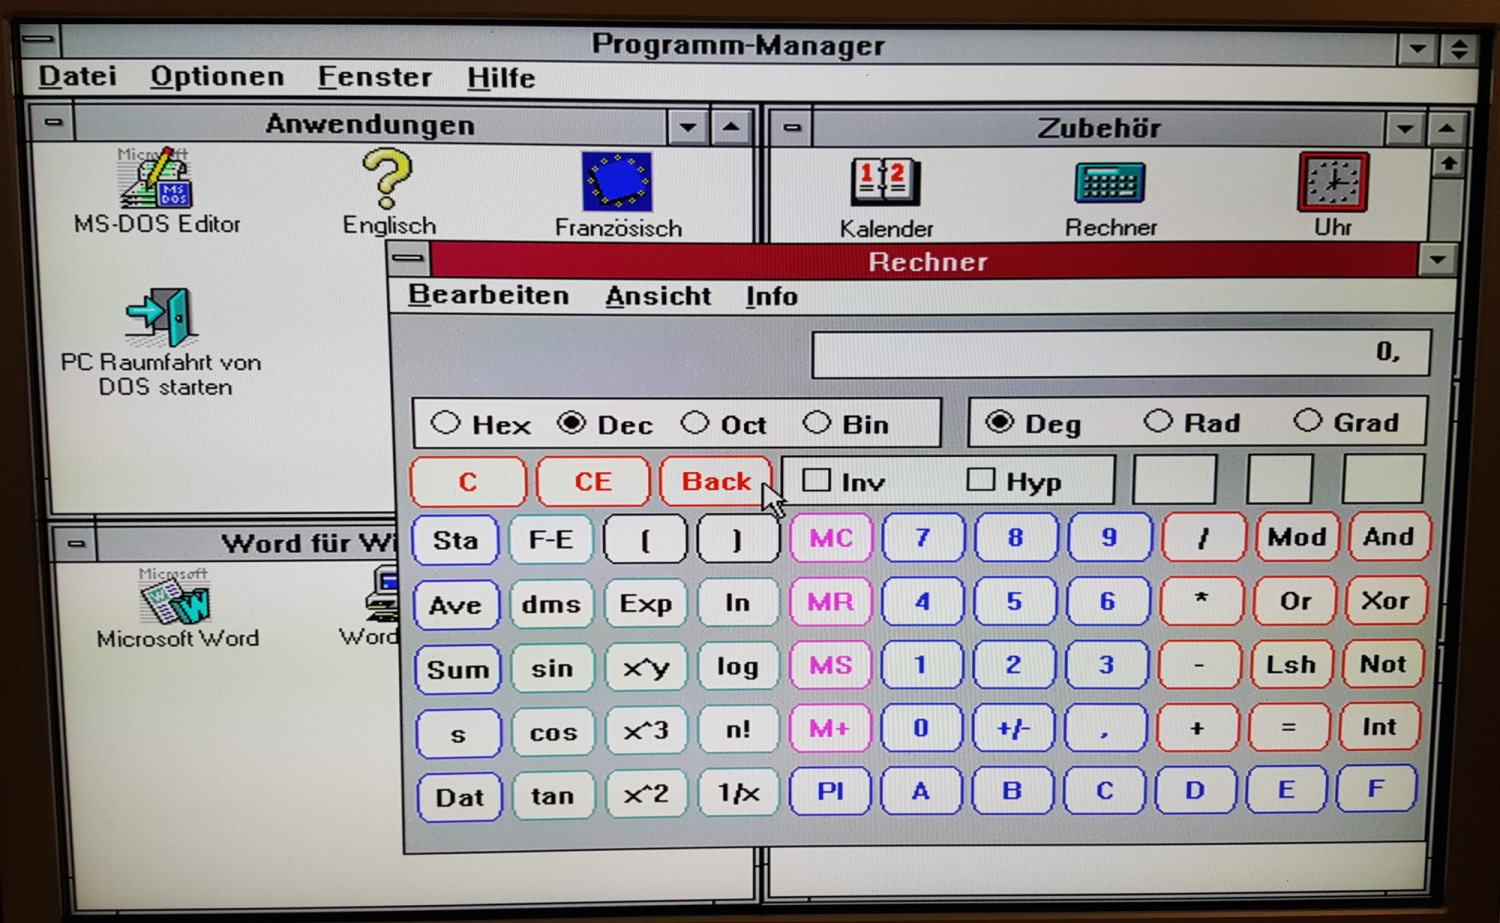Click the digit 7 button
Image resolution: width=1500 pixels, height=923 pixels.
[923, 538]
